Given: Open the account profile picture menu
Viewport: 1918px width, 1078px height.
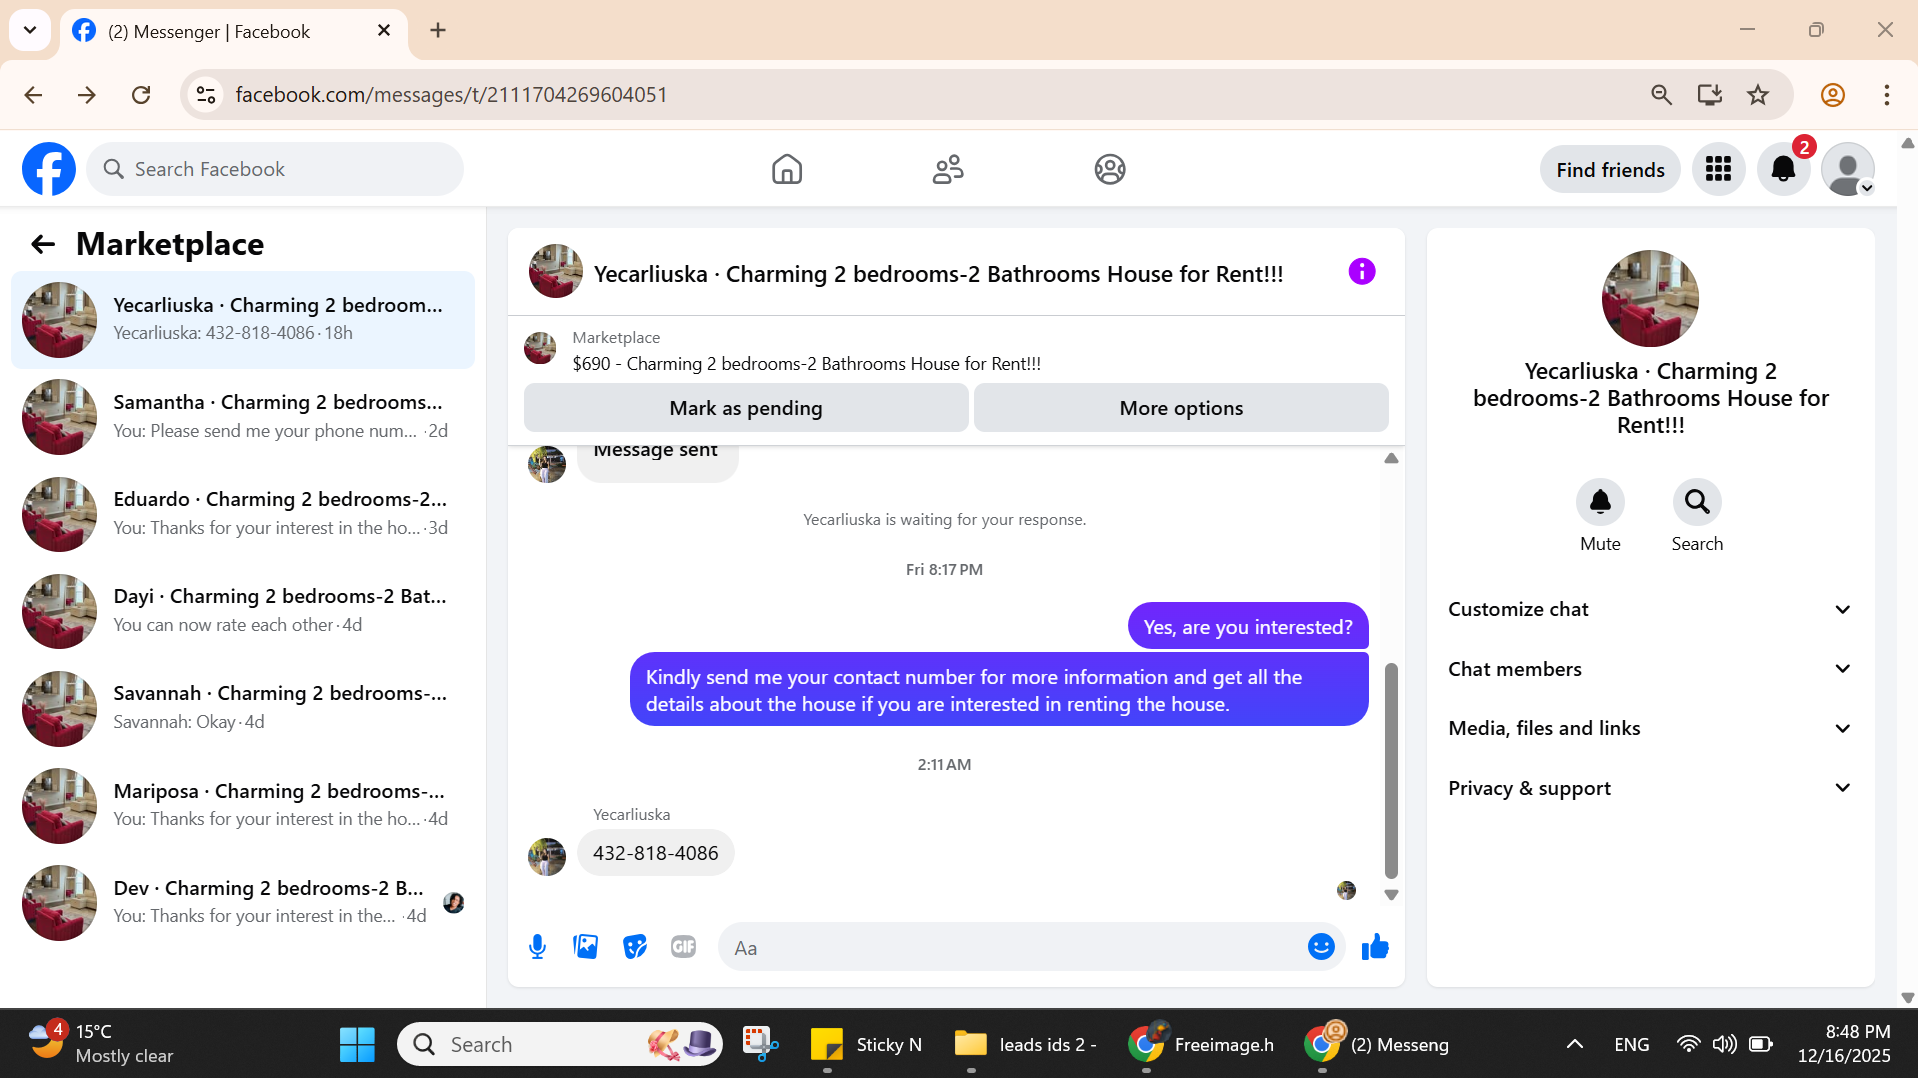Looking at the screenshot, I should 1848,169.
